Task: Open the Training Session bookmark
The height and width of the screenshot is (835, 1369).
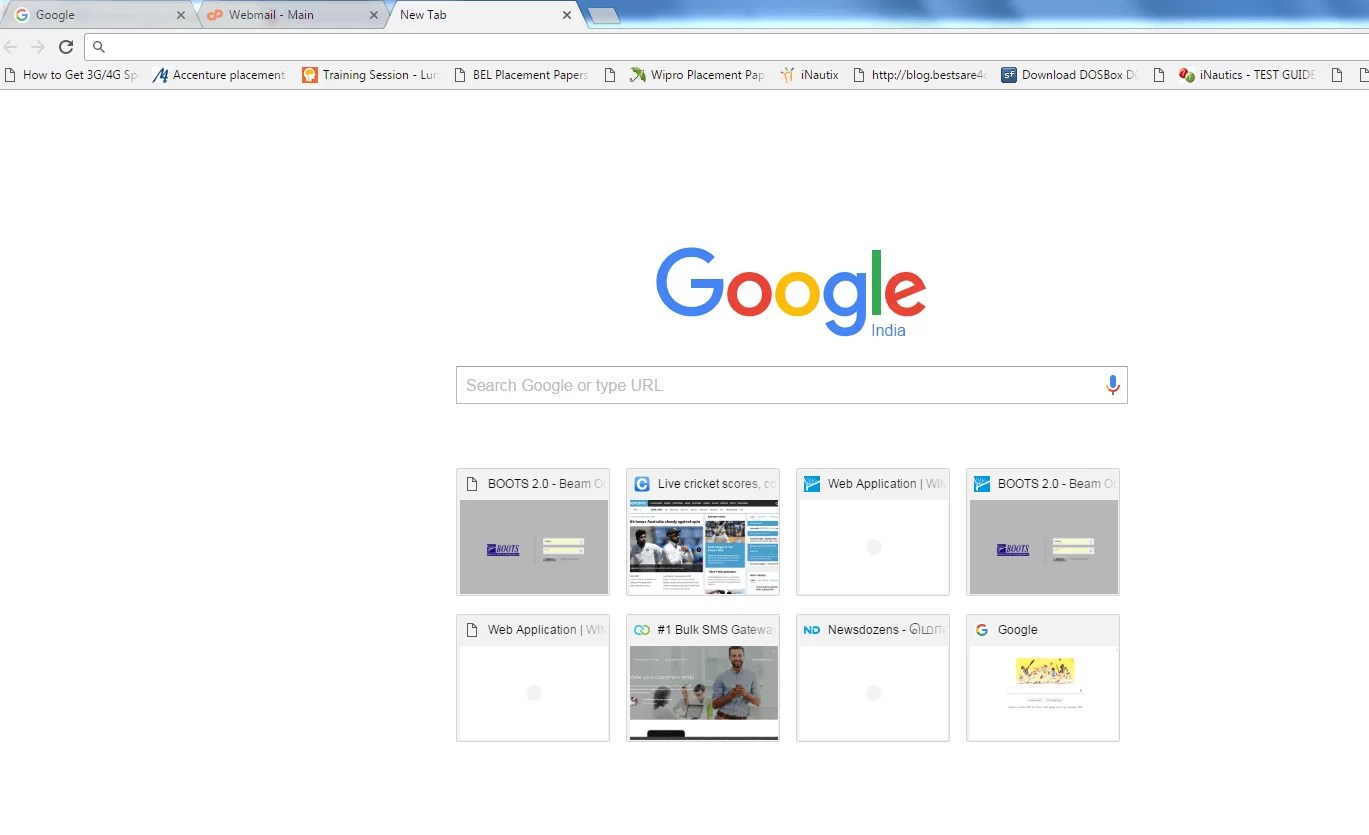Action: coord(370,75)
